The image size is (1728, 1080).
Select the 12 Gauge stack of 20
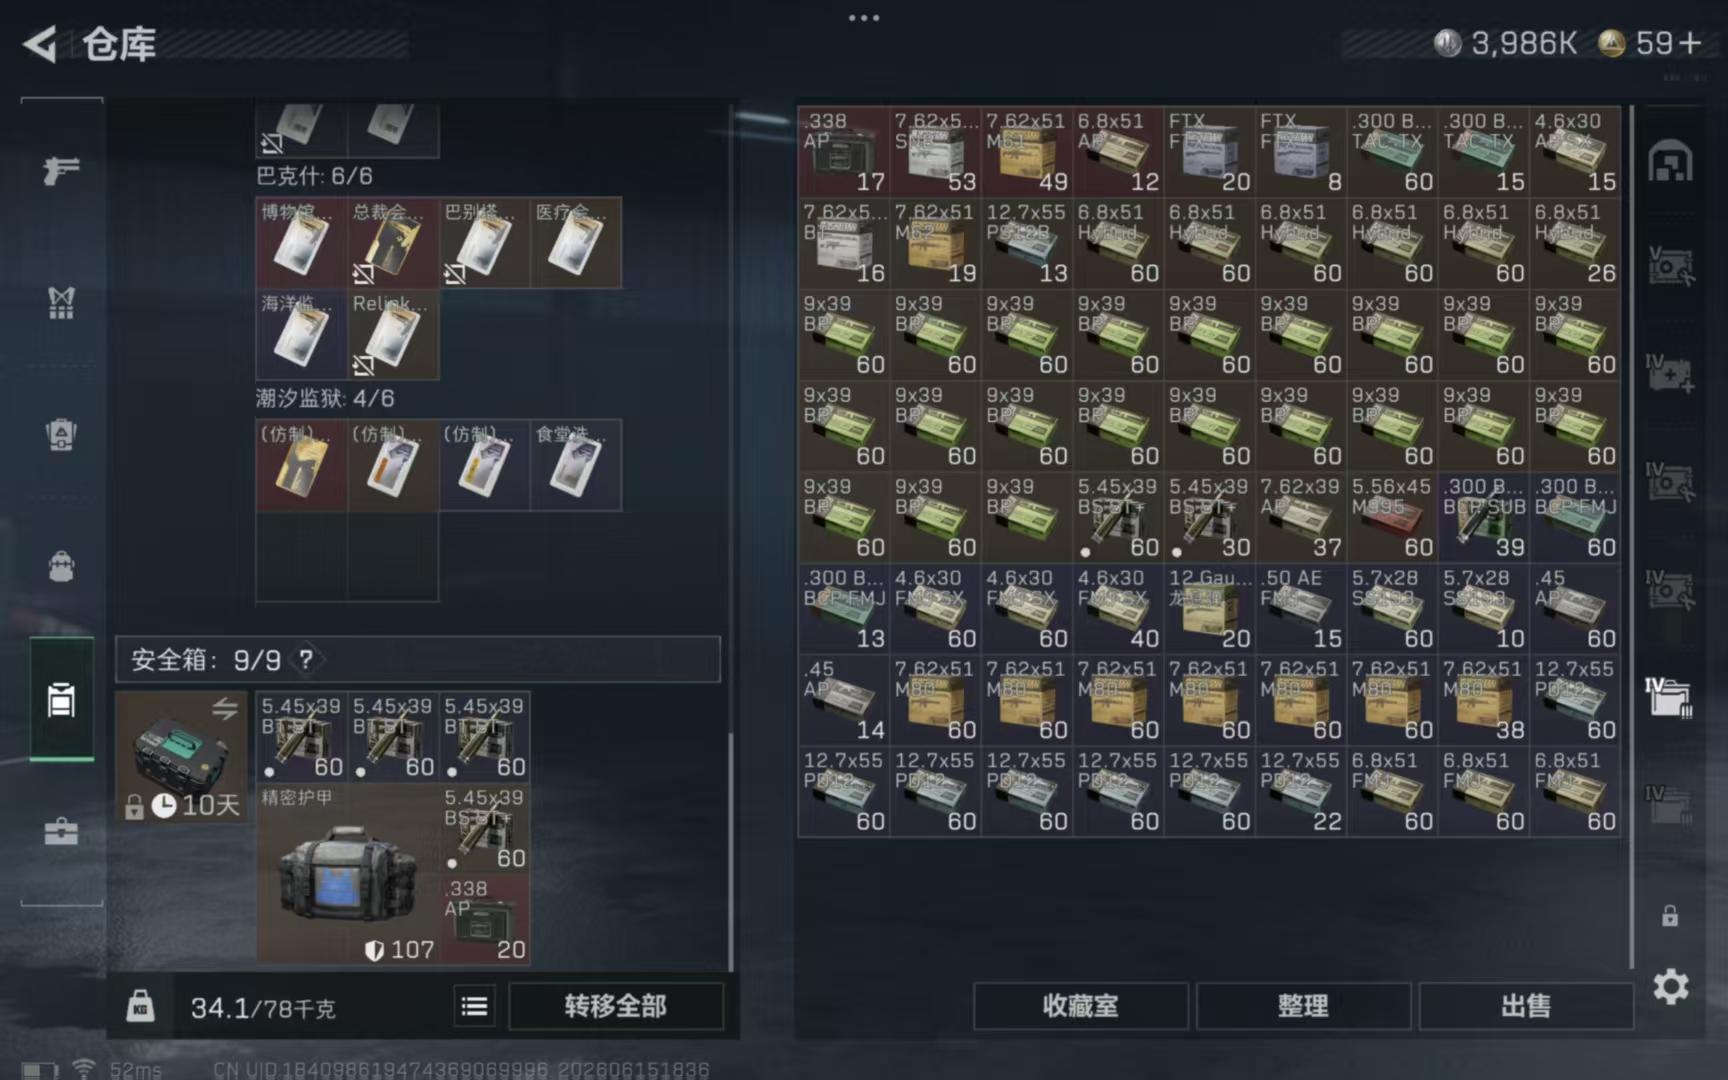click(x=1210, y=608)
